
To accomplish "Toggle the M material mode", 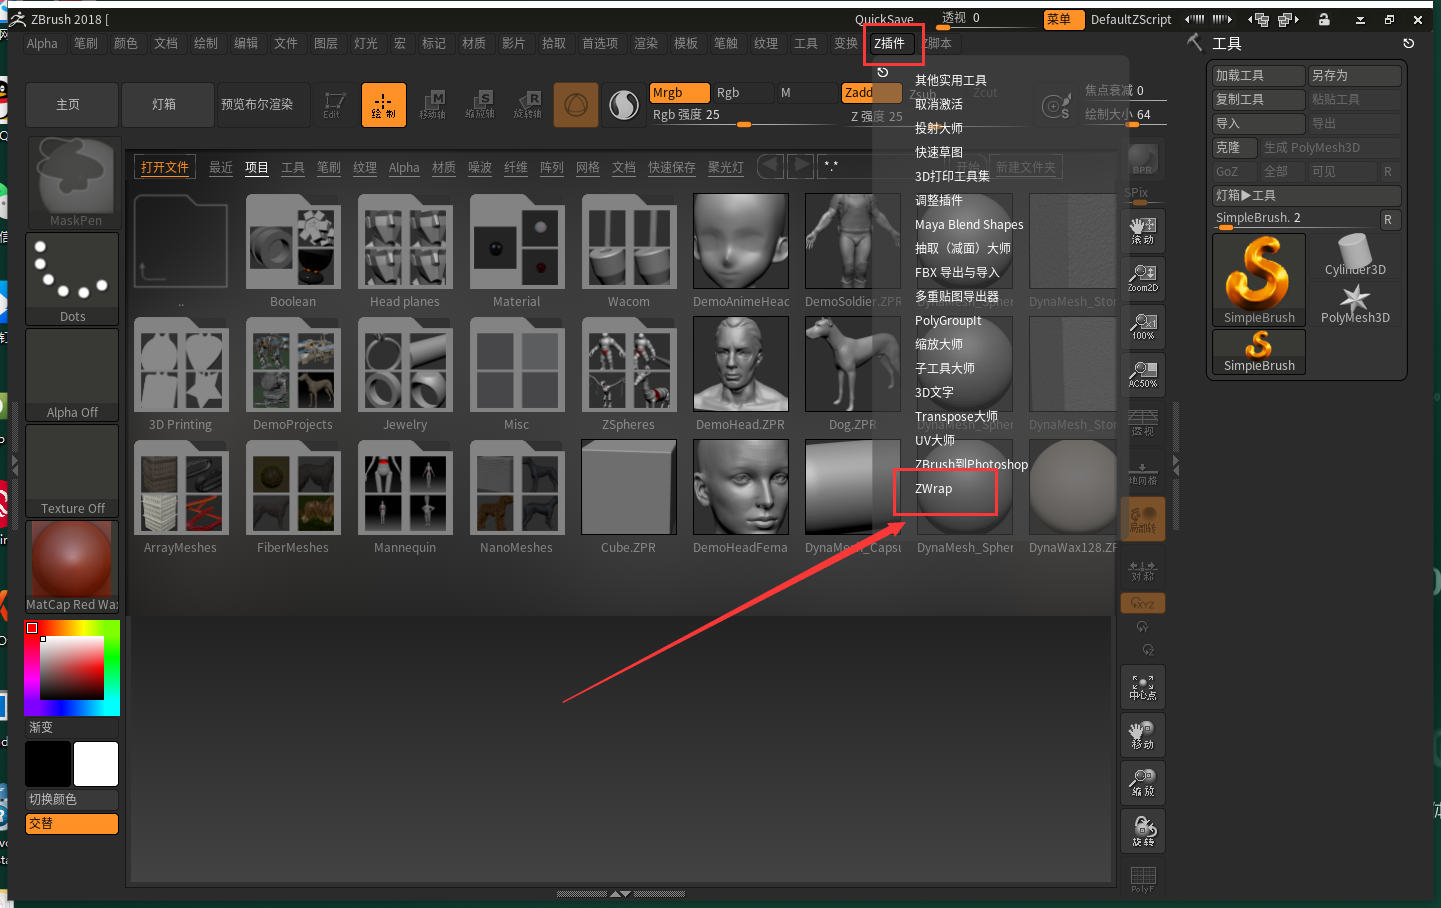I will (806, 93).
